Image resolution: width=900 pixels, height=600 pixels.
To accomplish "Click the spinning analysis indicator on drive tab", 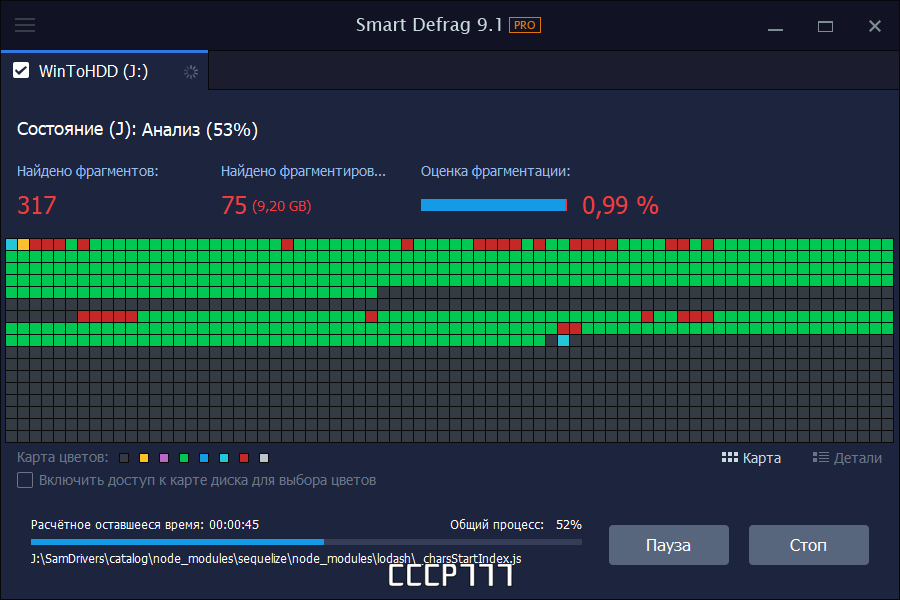I will click(x=189, y=71).
